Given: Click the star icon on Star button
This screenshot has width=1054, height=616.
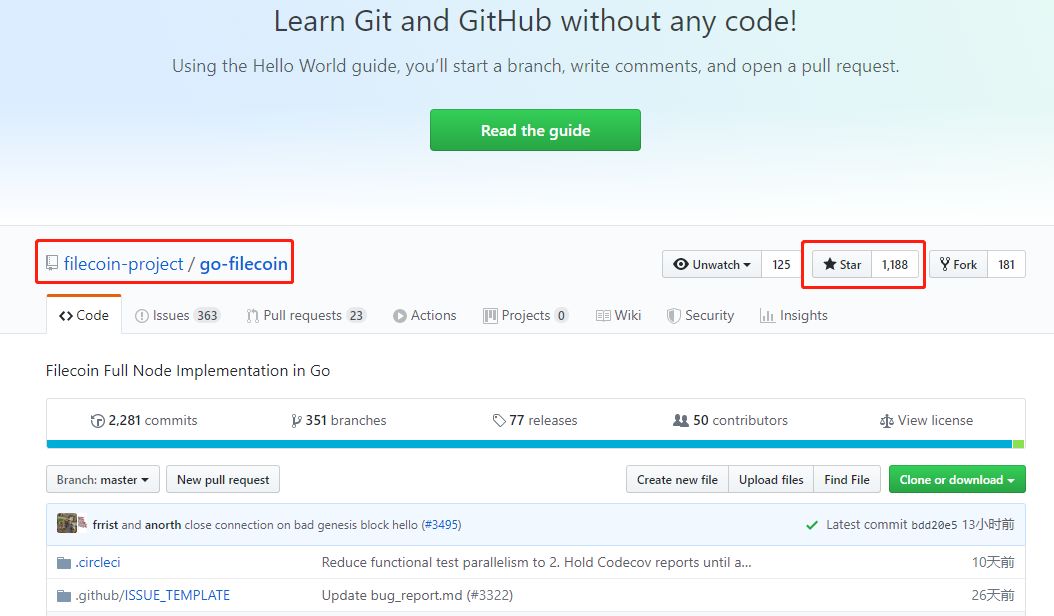Looking at the screenshot, I should click(829, 264).
